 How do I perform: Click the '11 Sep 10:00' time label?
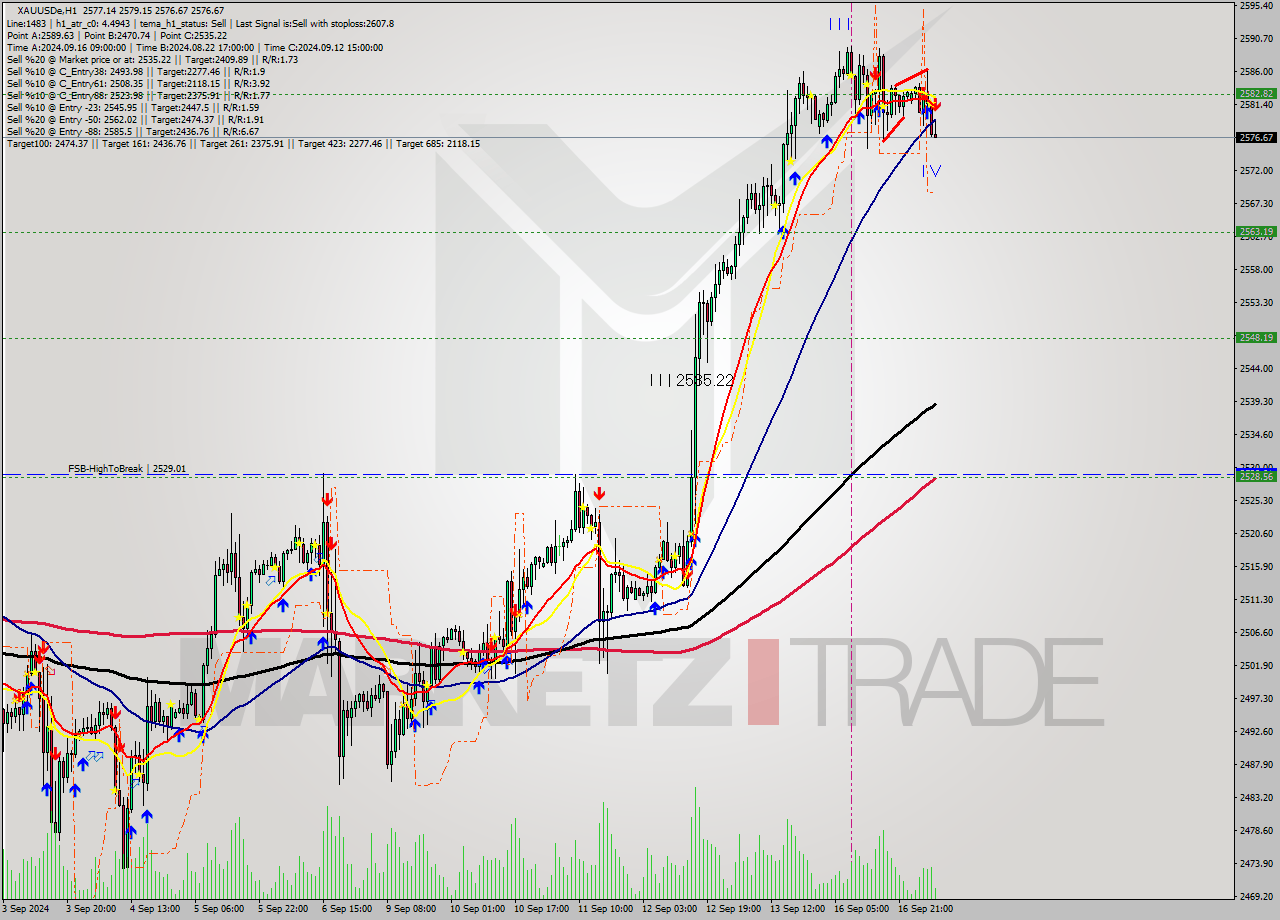coord(604,909)
